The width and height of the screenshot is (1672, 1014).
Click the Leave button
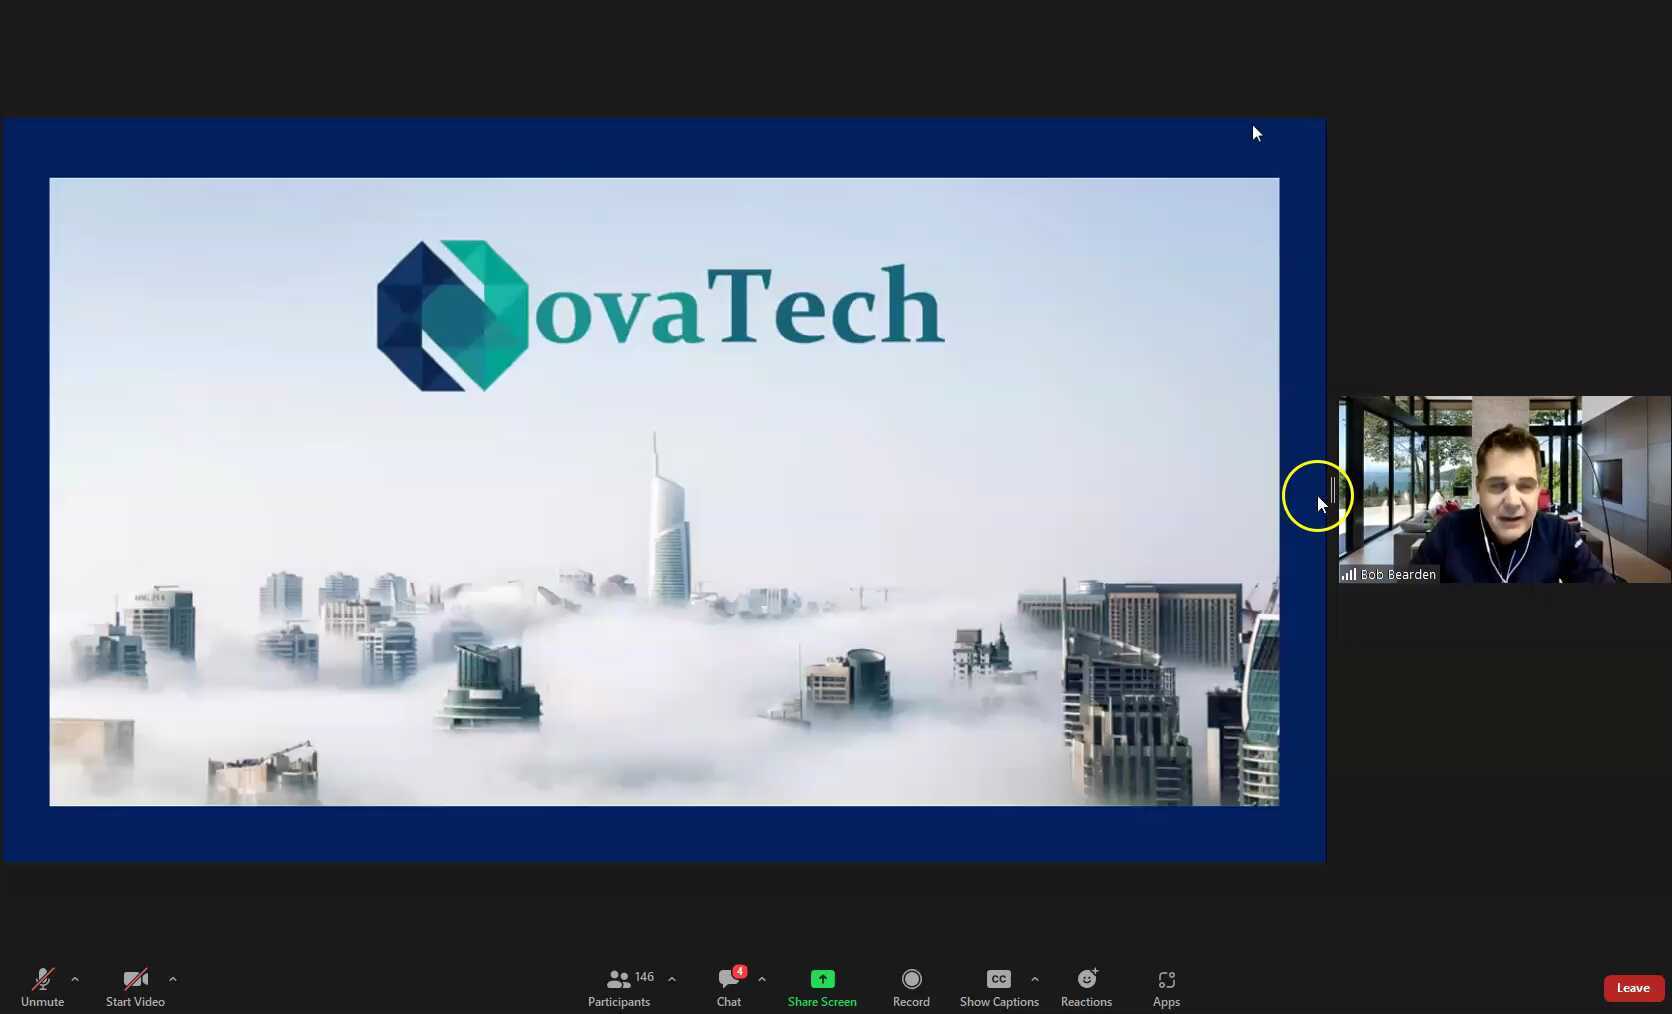(1632, 987)
